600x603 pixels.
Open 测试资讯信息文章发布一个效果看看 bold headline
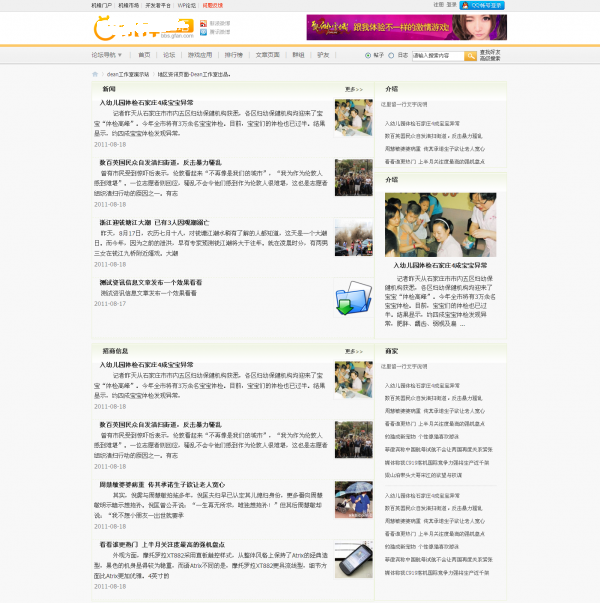click(150, 283)
